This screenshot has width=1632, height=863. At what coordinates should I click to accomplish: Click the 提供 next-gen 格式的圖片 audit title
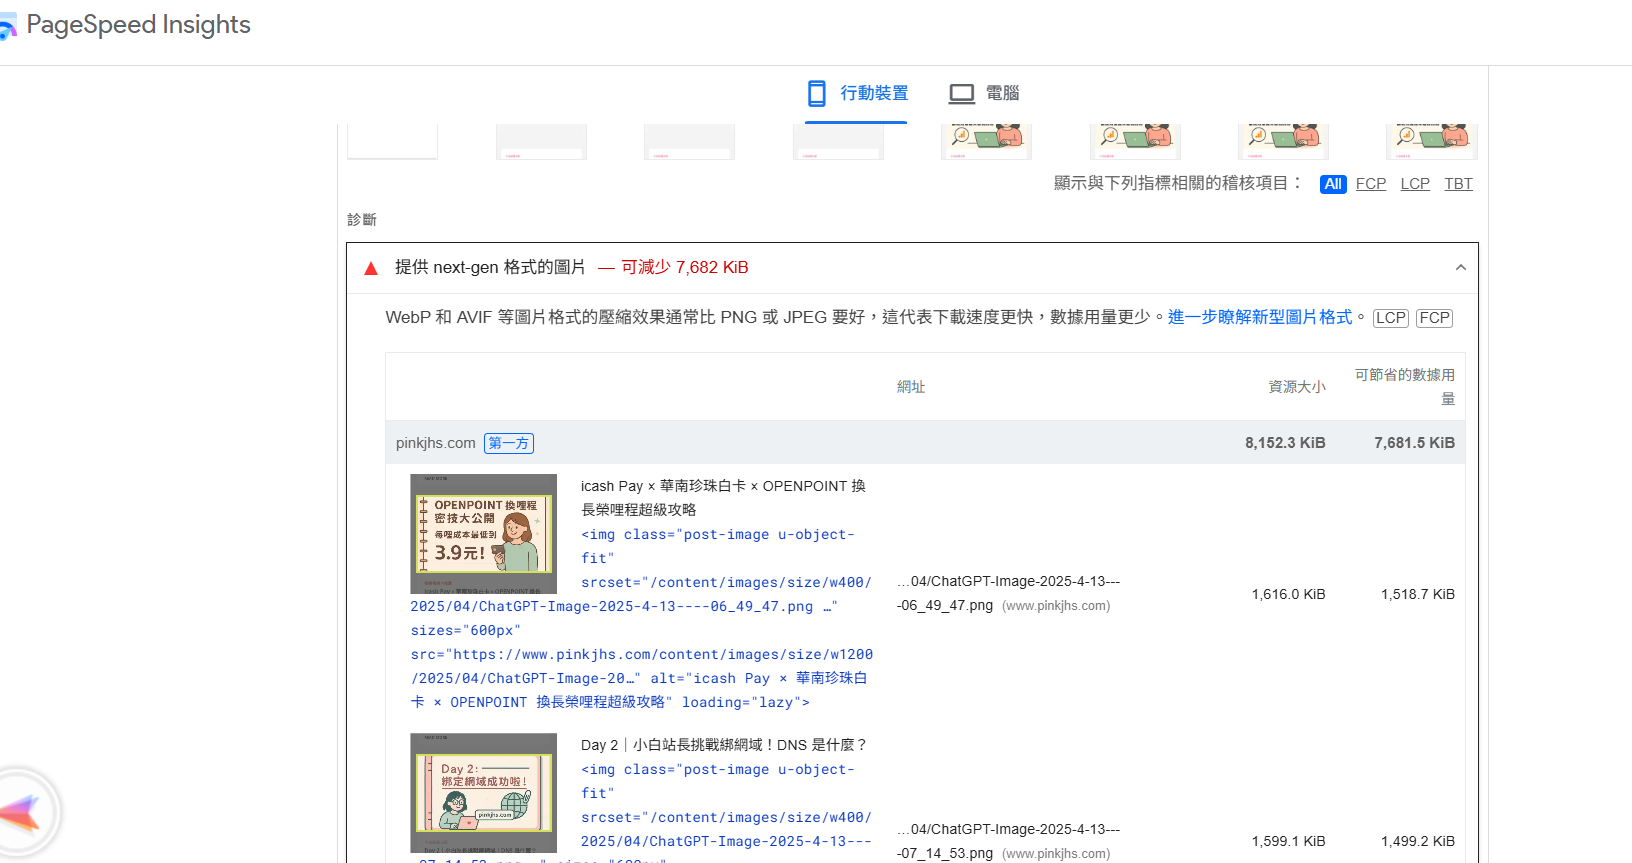pyautogui.click(x=490, y=267)
